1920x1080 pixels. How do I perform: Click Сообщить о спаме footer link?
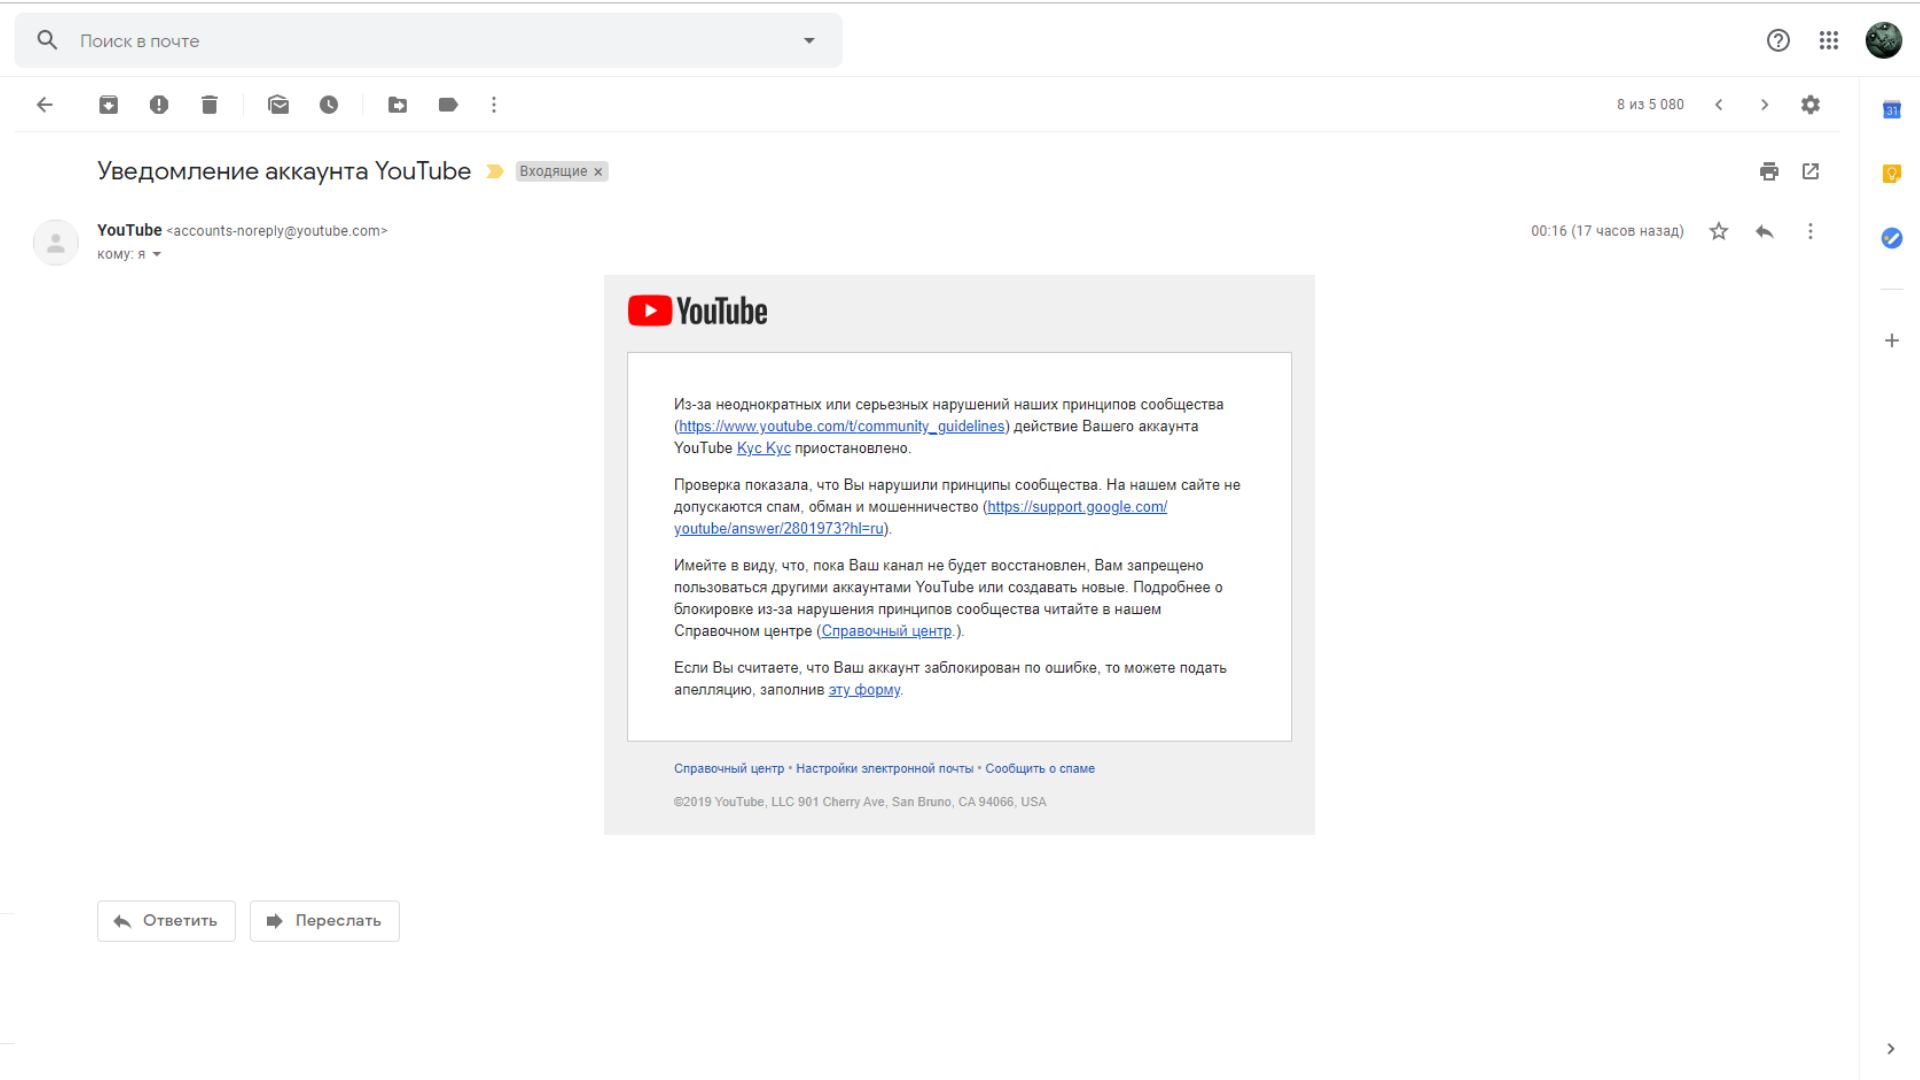[x=1040, y=769]
